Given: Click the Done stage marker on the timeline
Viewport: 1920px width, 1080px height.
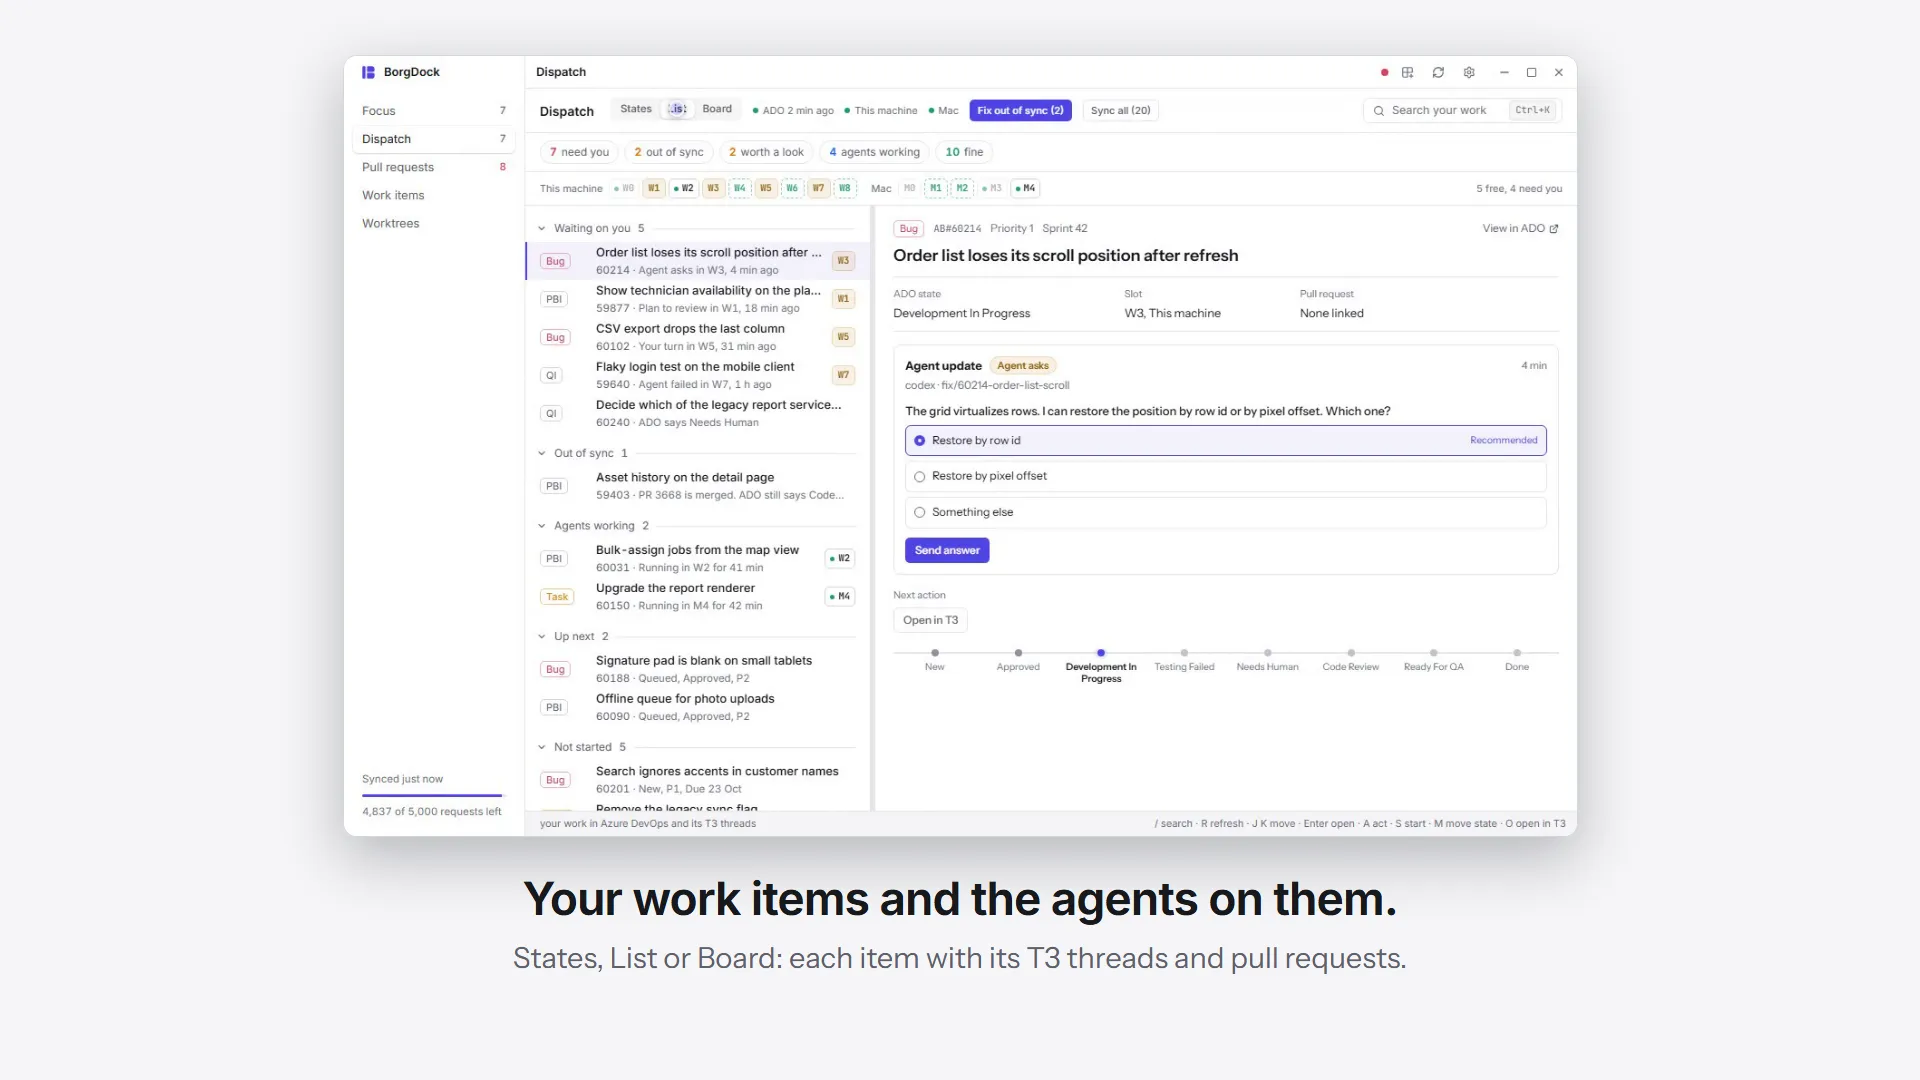Looking at the screenshot, I should [x=1517, y=653].
